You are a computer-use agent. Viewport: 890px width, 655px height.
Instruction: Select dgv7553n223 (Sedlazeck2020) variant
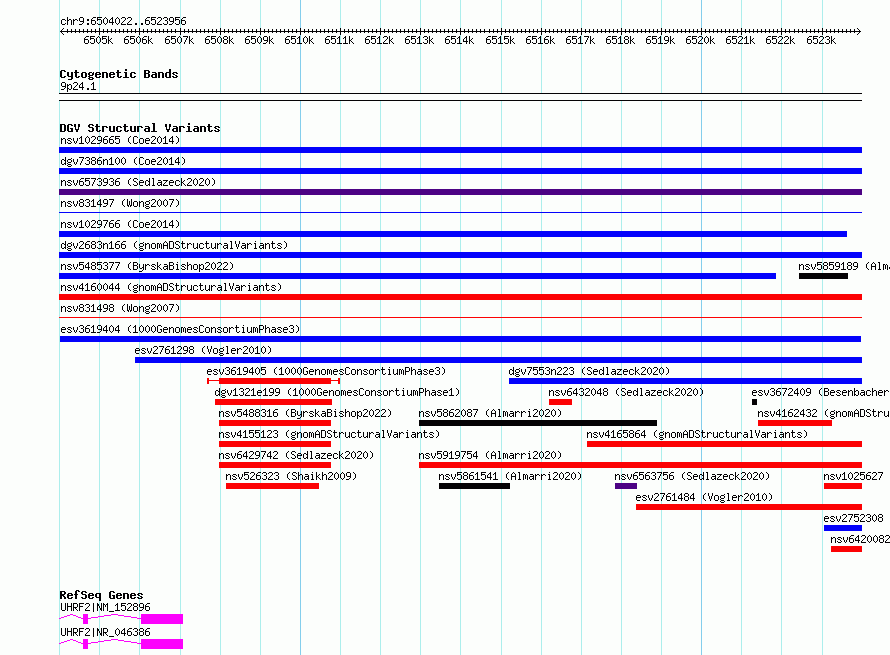click(x=685, y=381)
